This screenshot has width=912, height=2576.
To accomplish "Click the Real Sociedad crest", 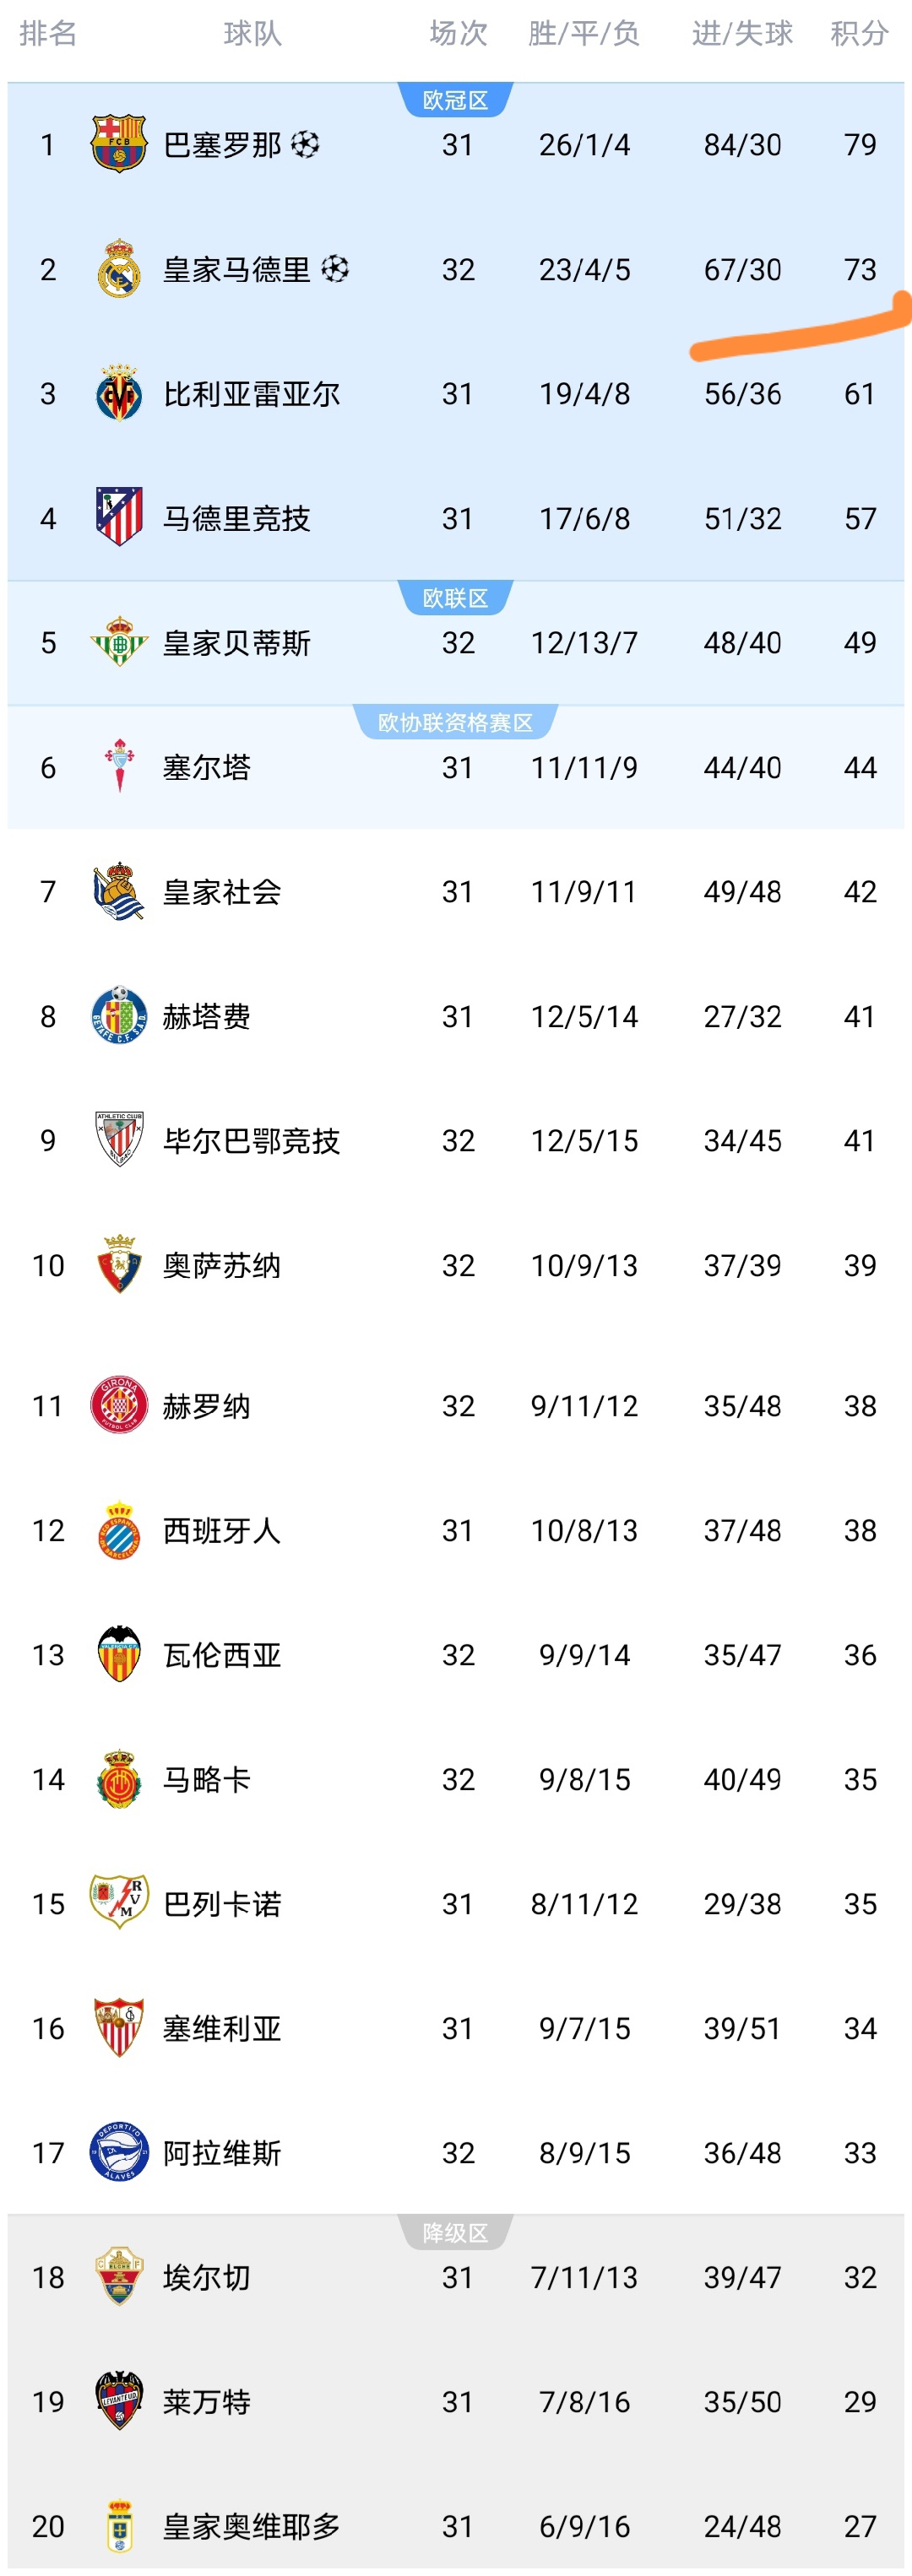I will (x=119, y=891).
